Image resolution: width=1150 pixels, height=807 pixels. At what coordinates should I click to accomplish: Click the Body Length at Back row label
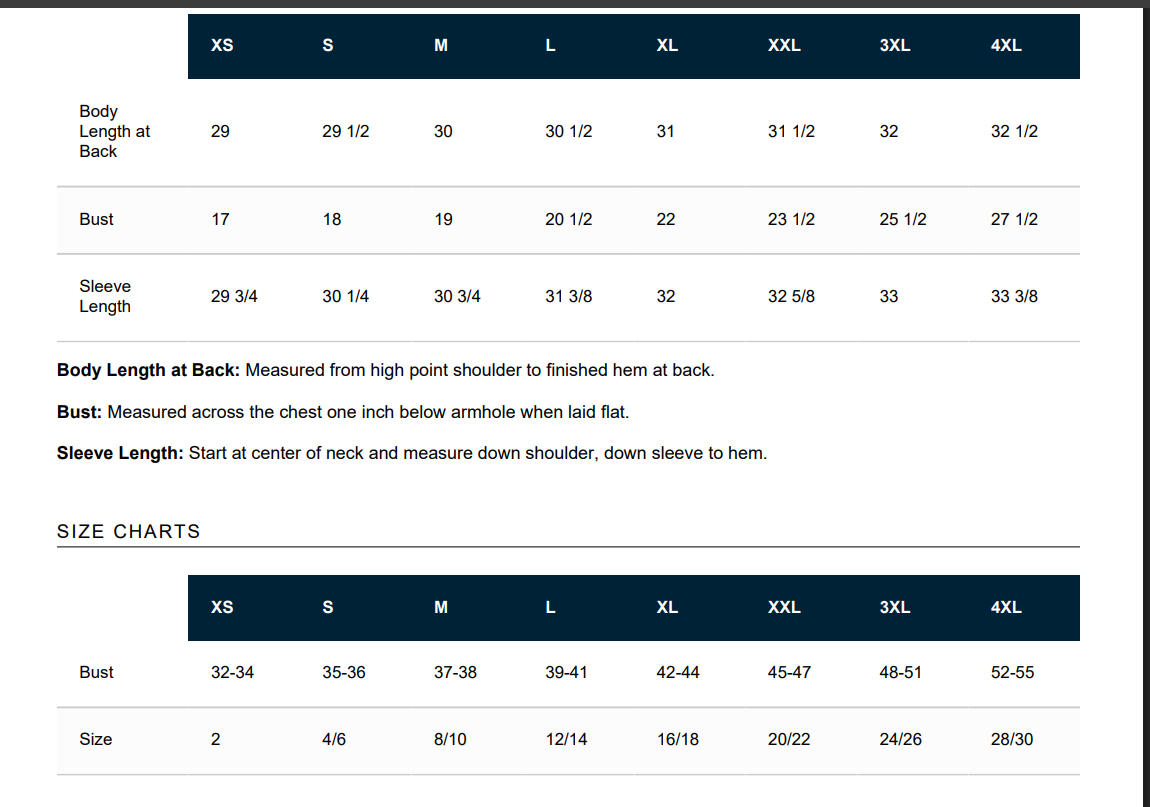pos(114,131)
